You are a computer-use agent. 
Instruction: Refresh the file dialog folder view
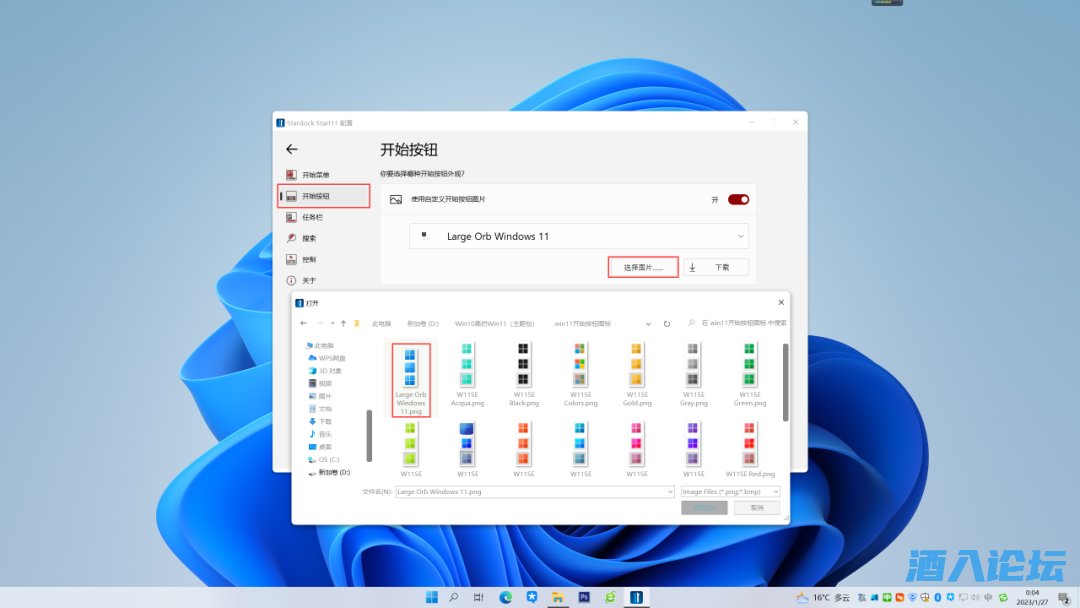tap(667, 324)
